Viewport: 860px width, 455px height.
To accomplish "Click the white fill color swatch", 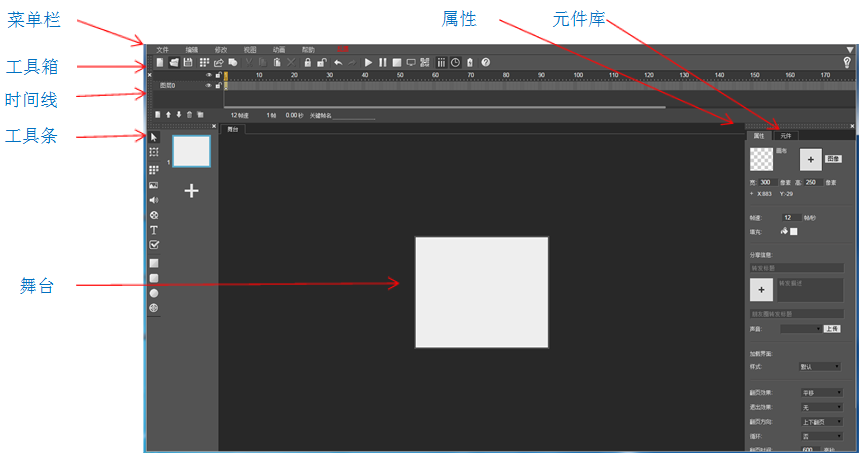I will pyautogui.click(x=794, y=231).
